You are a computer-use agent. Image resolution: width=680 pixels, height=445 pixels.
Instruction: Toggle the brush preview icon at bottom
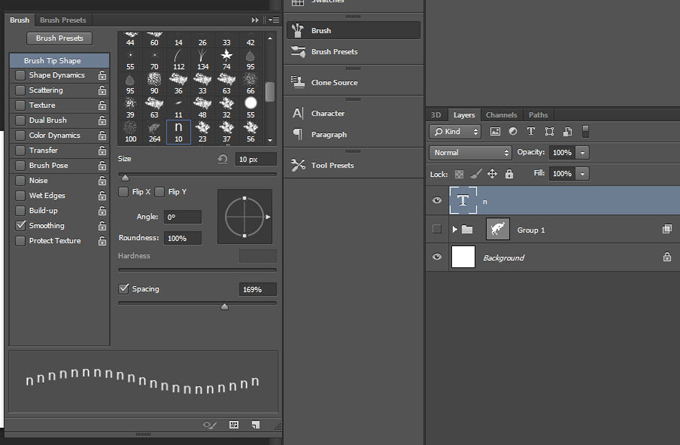[210, 425]
